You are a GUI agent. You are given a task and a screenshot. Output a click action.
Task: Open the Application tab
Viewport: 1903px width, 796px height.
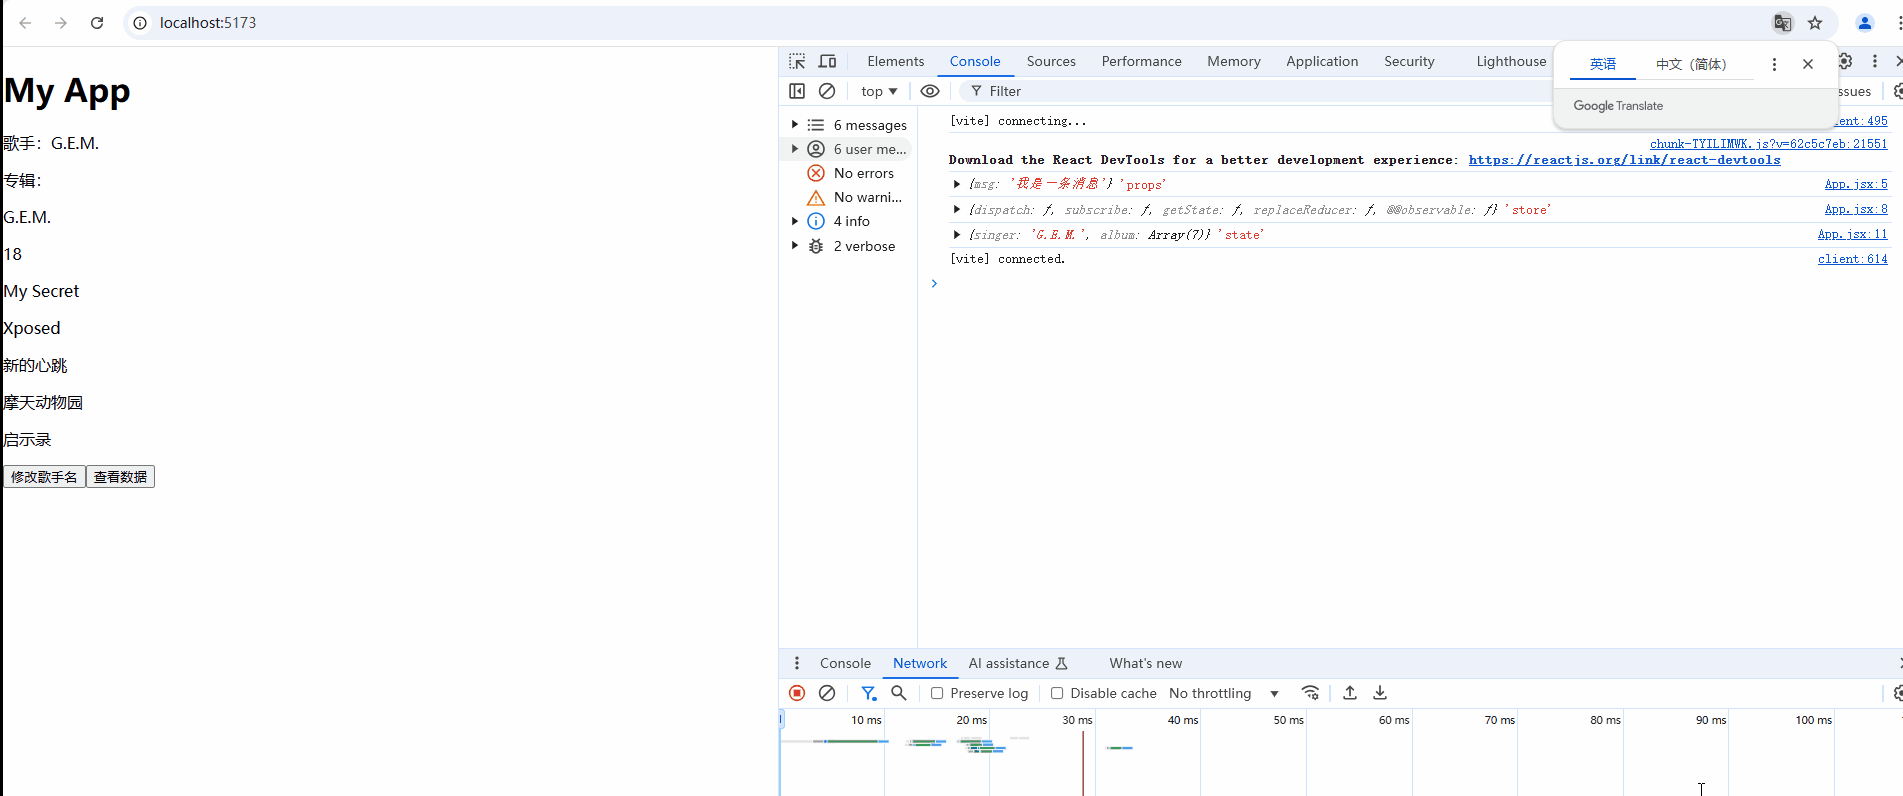pos(1322,61)
